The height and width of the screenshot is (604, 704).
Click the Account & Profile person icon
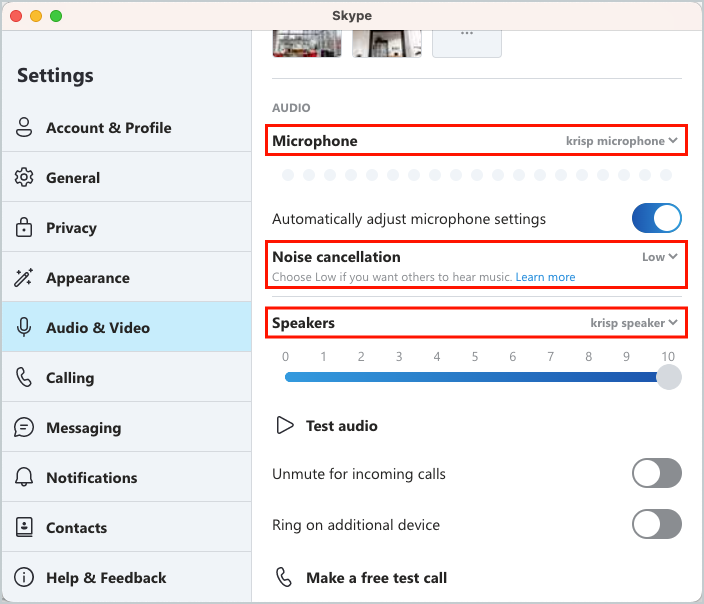click(24, 128)
